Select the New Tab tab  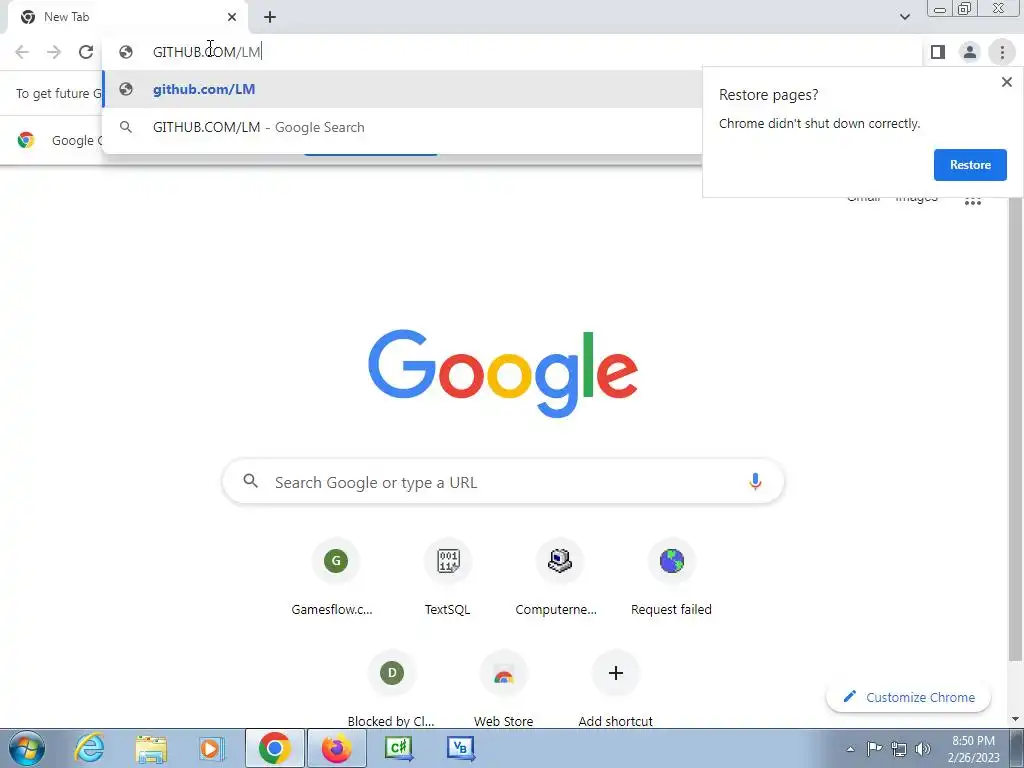[x=129, y=17]
